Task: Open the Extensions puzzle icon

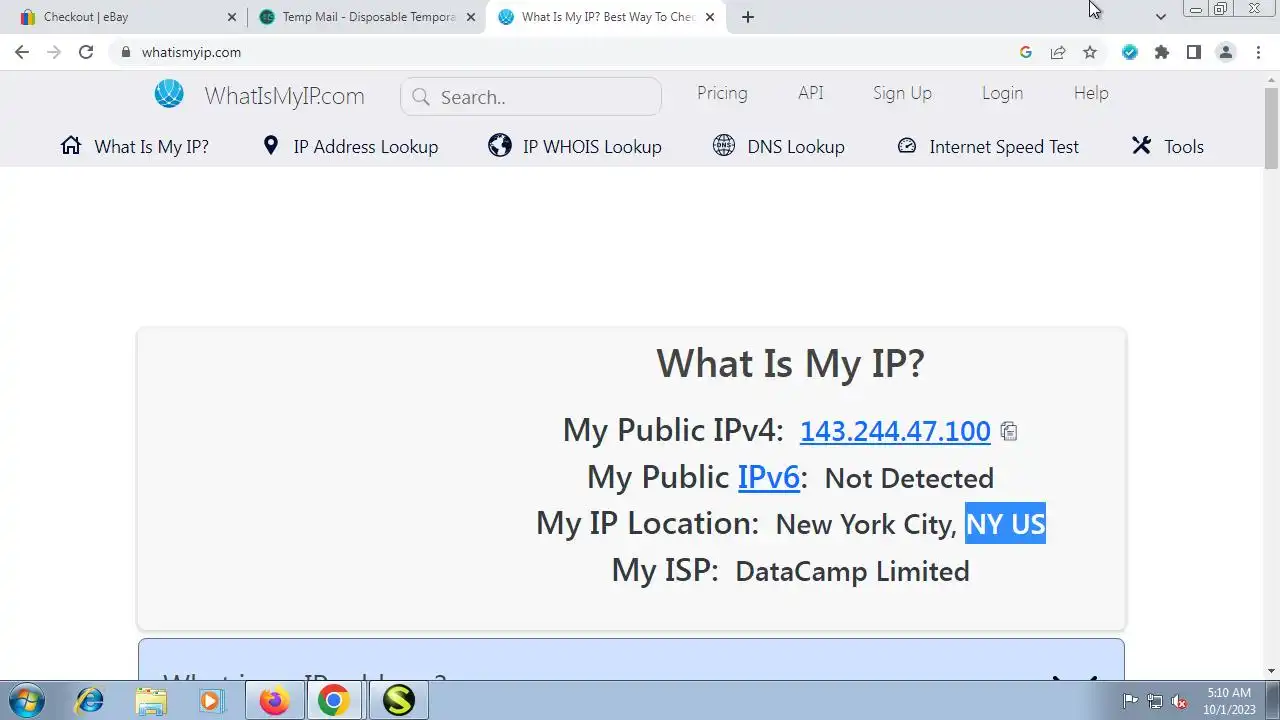Action: coord(1162,52)
